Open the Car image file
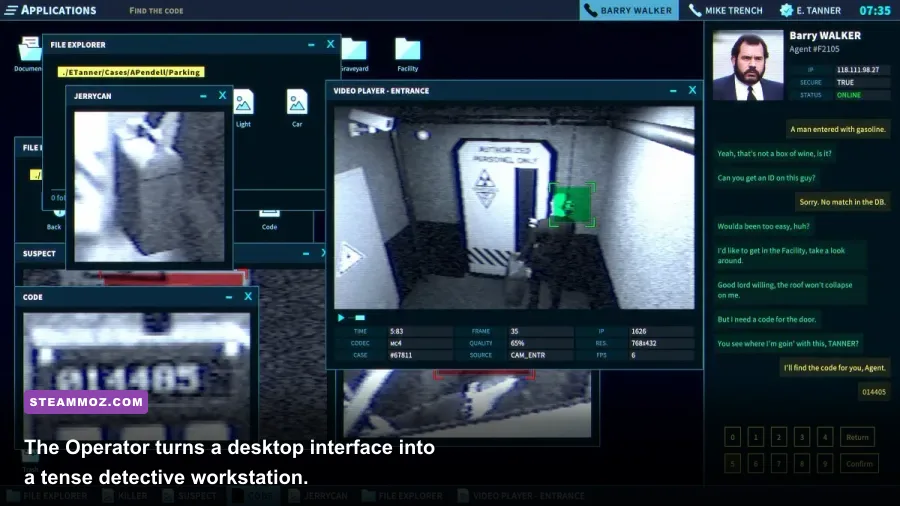The image size is (900, 506). tap(297, 108)
